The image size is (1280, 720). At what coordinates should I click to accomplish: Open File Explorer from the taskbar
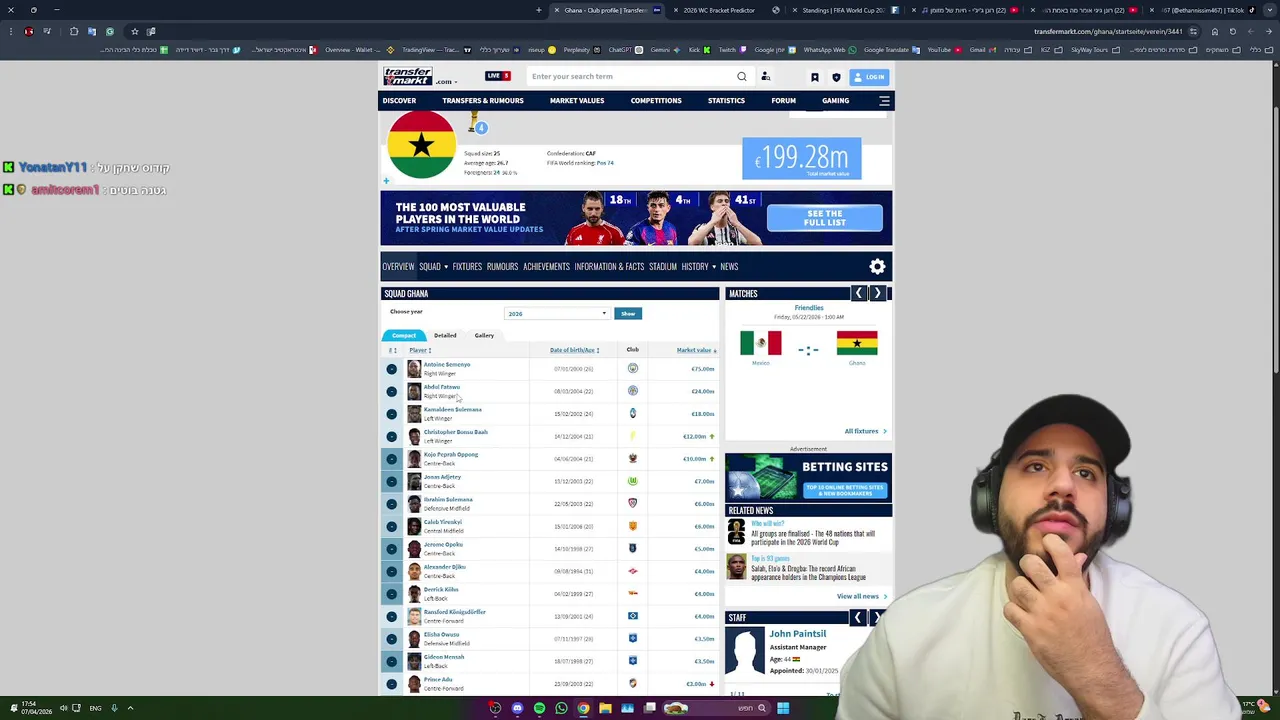click(605, 708)
